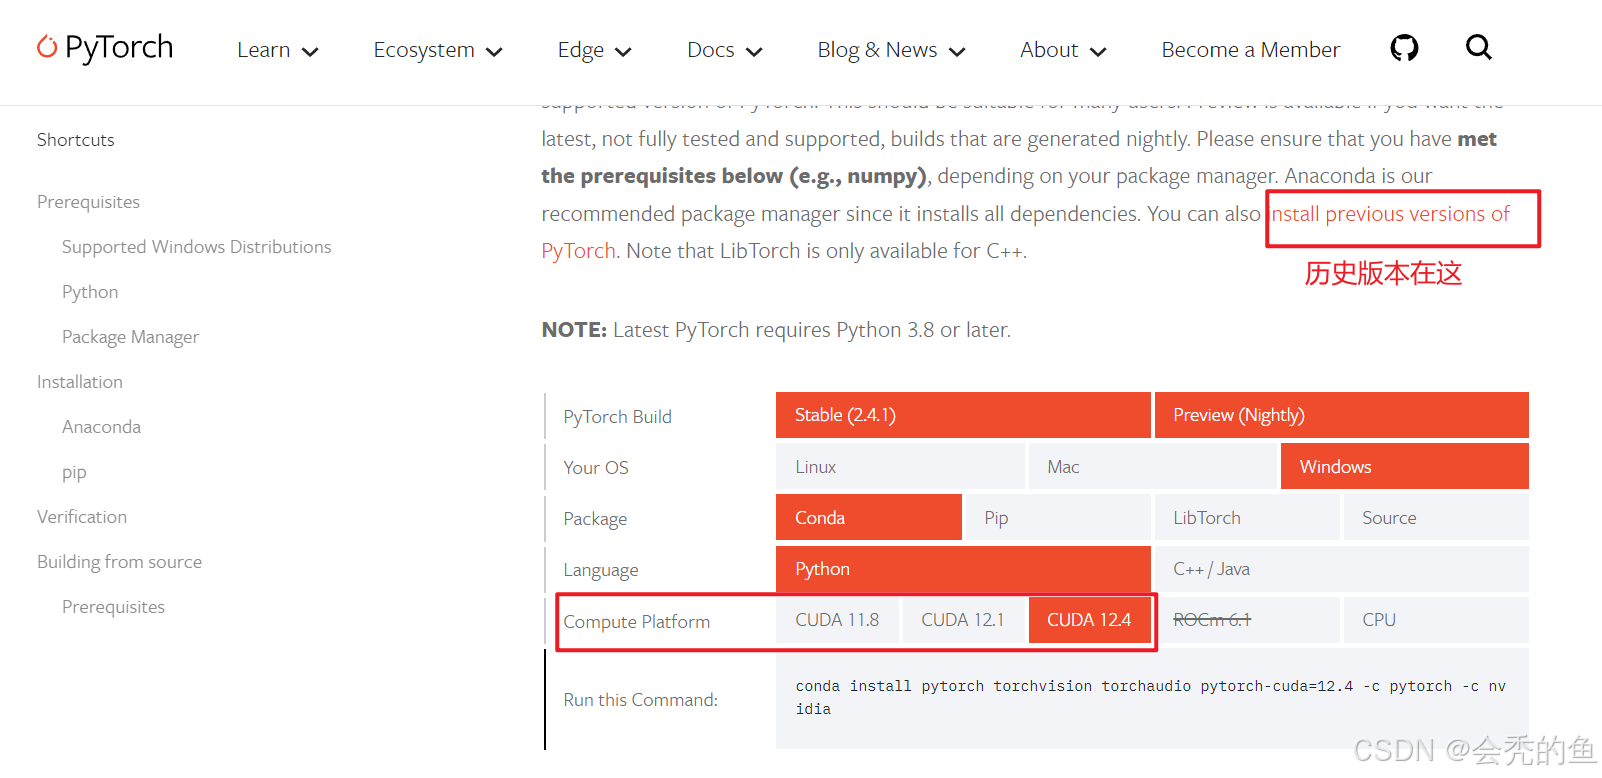This screenshot has width=1602, height=778.
Task: Open the Edge menu
Action: click(x=581, y=50)
